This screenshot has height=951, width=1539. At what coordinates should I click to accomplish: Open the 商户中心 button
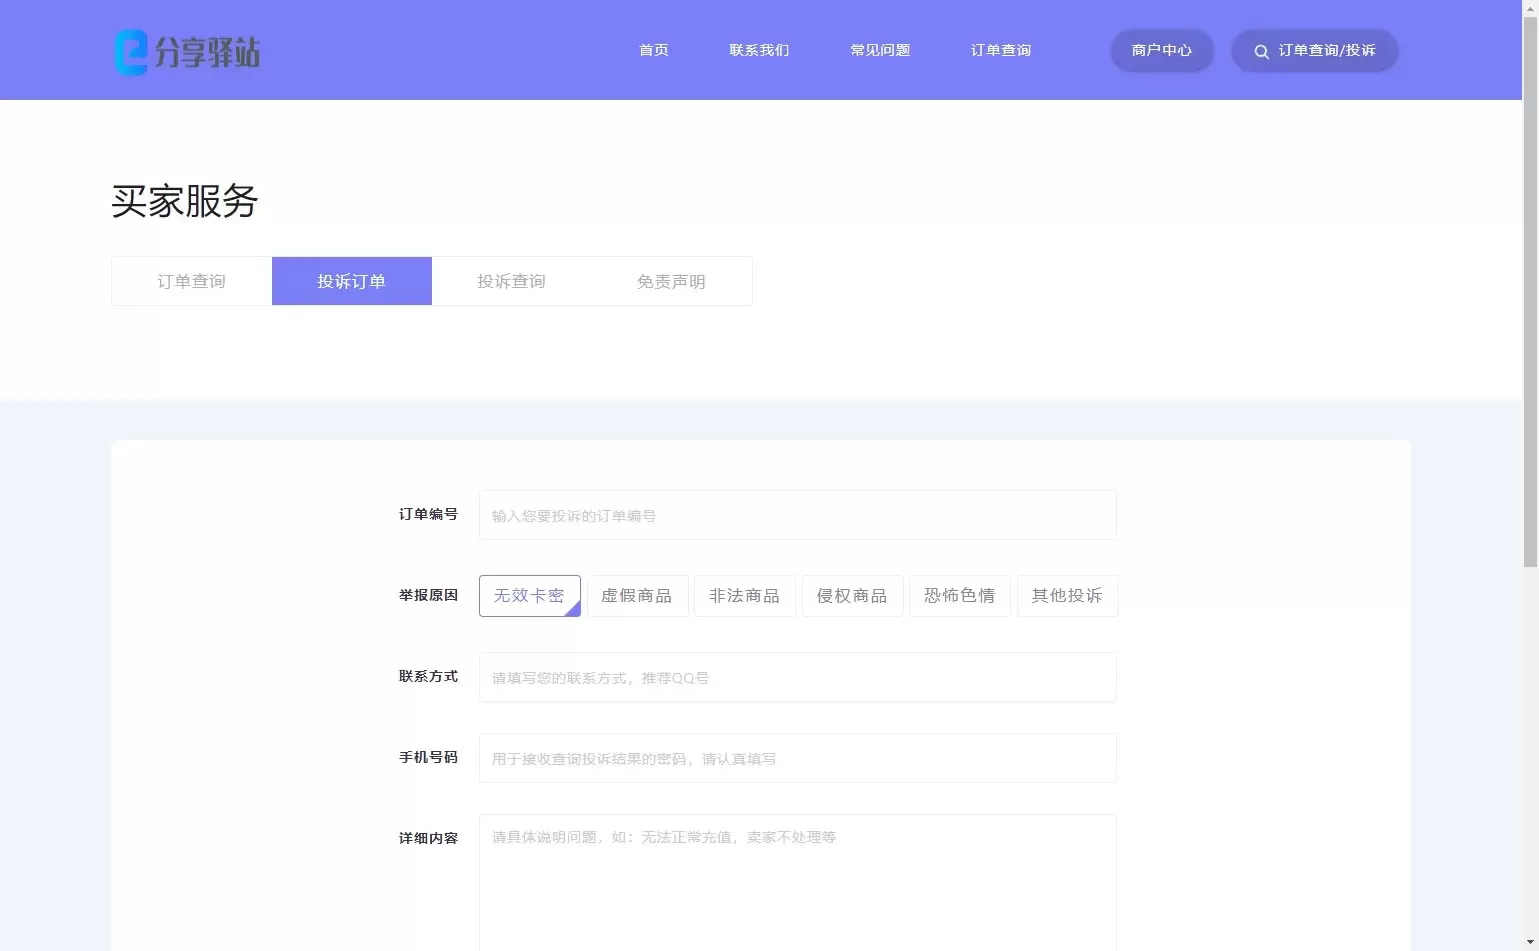(1162, 50)
